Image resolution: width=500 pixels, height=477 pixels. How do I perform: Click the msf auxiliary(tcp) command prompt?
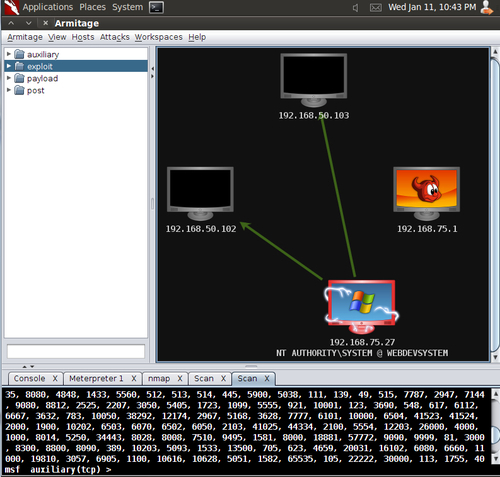pos(58,470)
